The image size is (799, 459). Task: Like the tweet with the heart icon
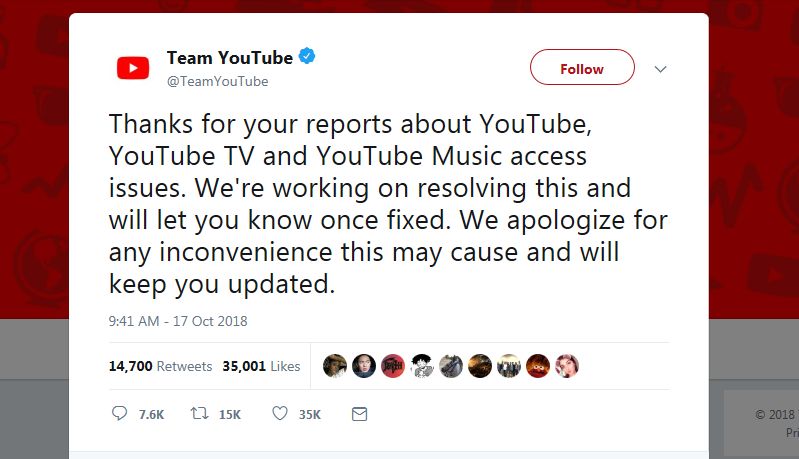pyautogui.click(x=280, y=413)
